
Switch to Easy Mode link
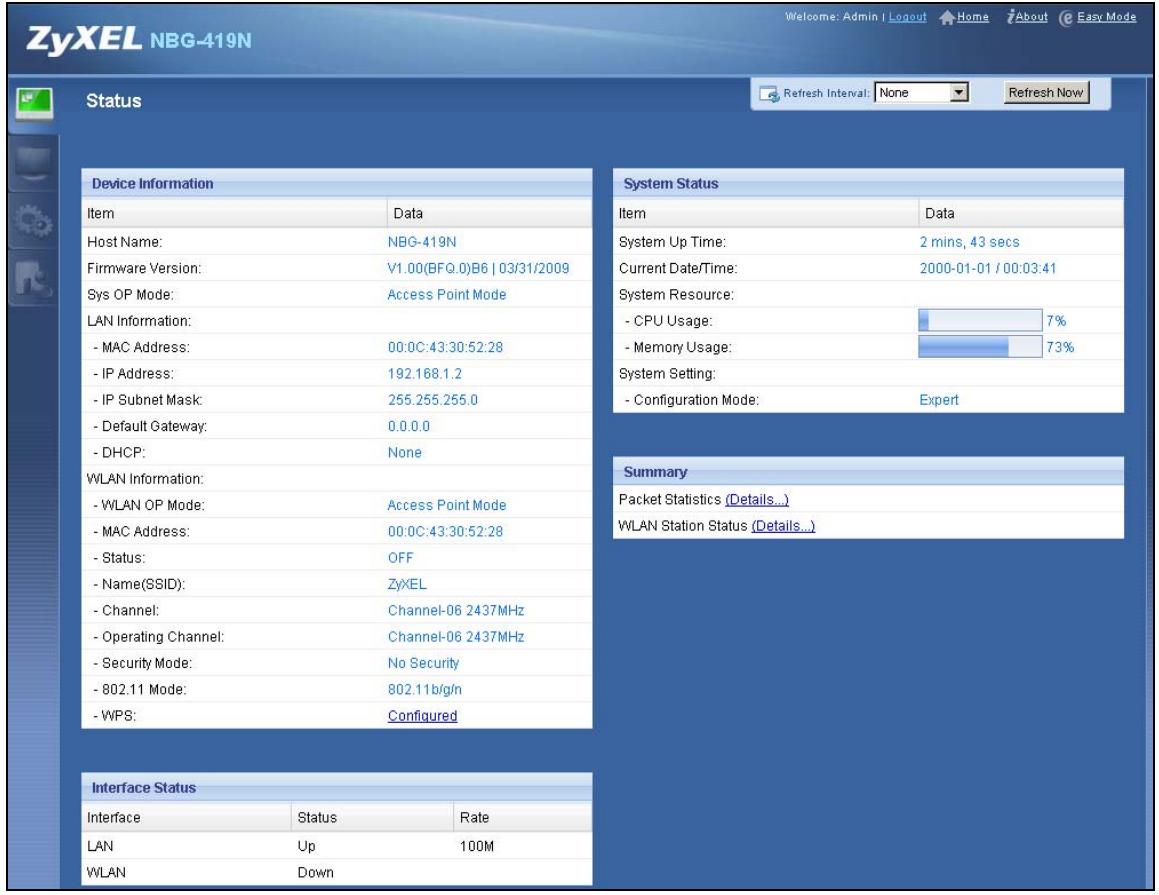tap(1107, 17)
